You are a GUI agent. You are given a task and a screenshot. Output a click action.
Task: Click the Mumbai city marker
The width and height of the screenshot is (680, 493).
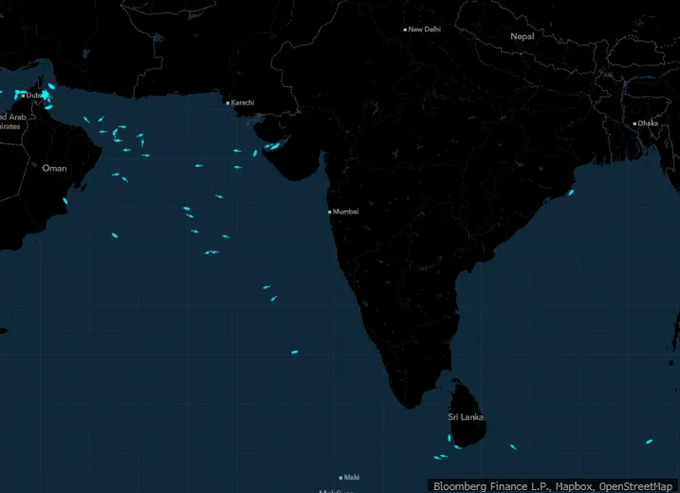(x=329, y=212)
